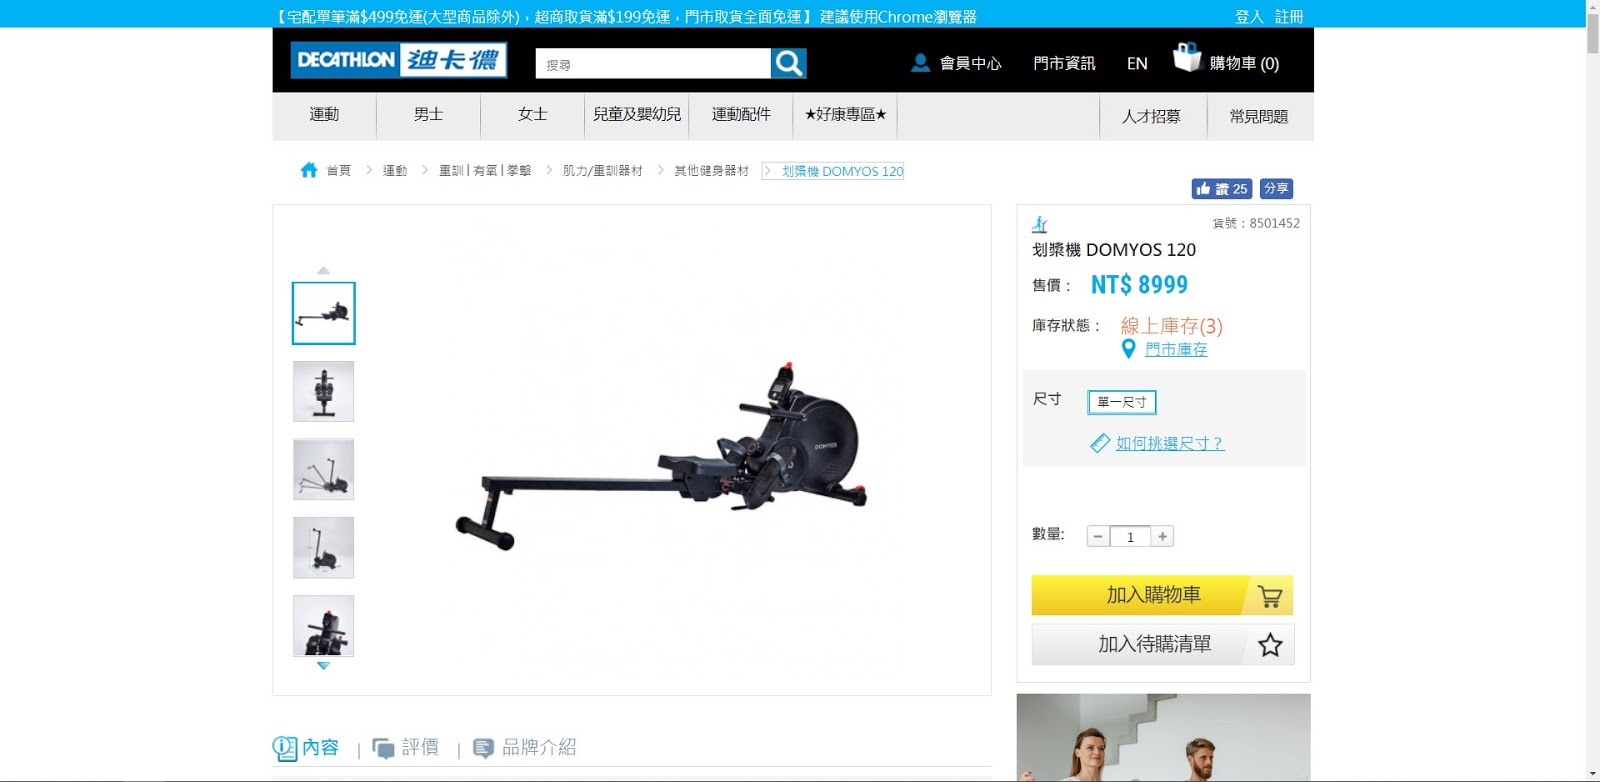Open 如何挑選尺寸？ size guide link
1600x782 pixels.
tap(1170, 443)
